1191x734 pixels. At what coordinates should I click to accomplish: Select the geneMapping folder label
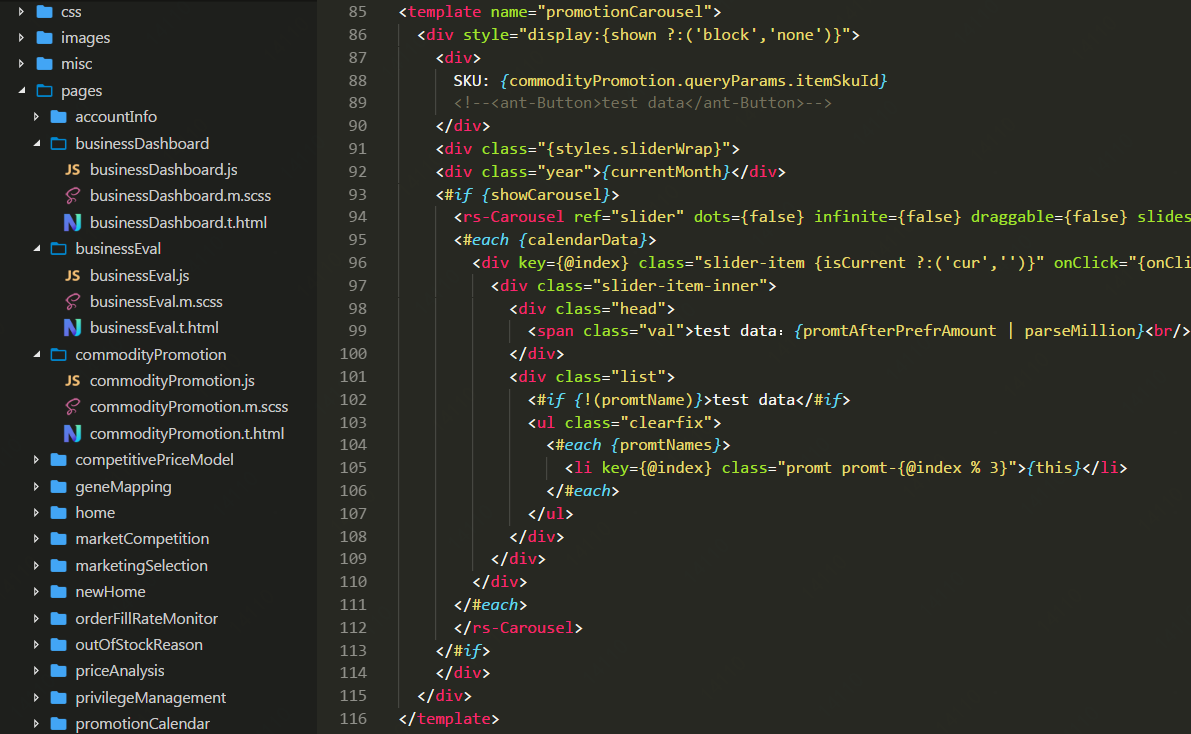pyautogui.click(x=123, y=486)
